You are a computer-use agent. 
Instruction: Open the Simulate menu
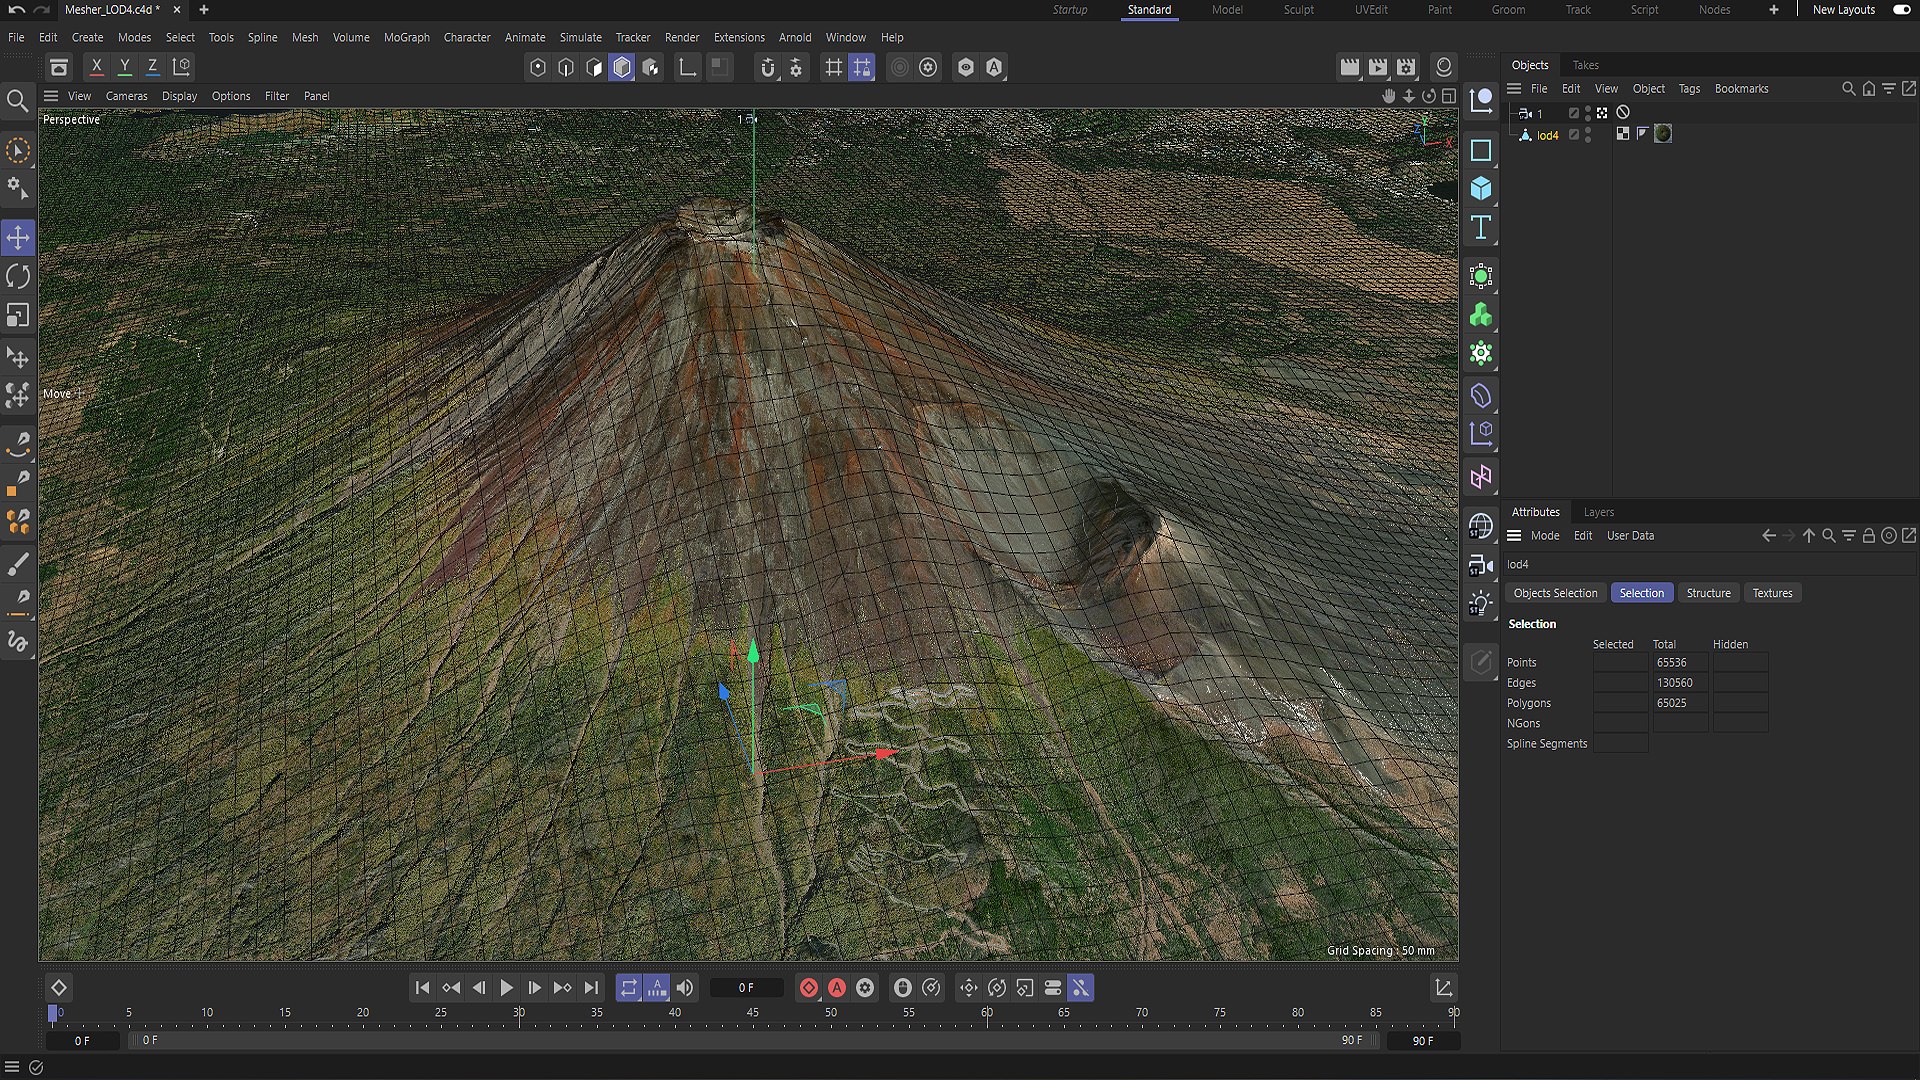580,37
